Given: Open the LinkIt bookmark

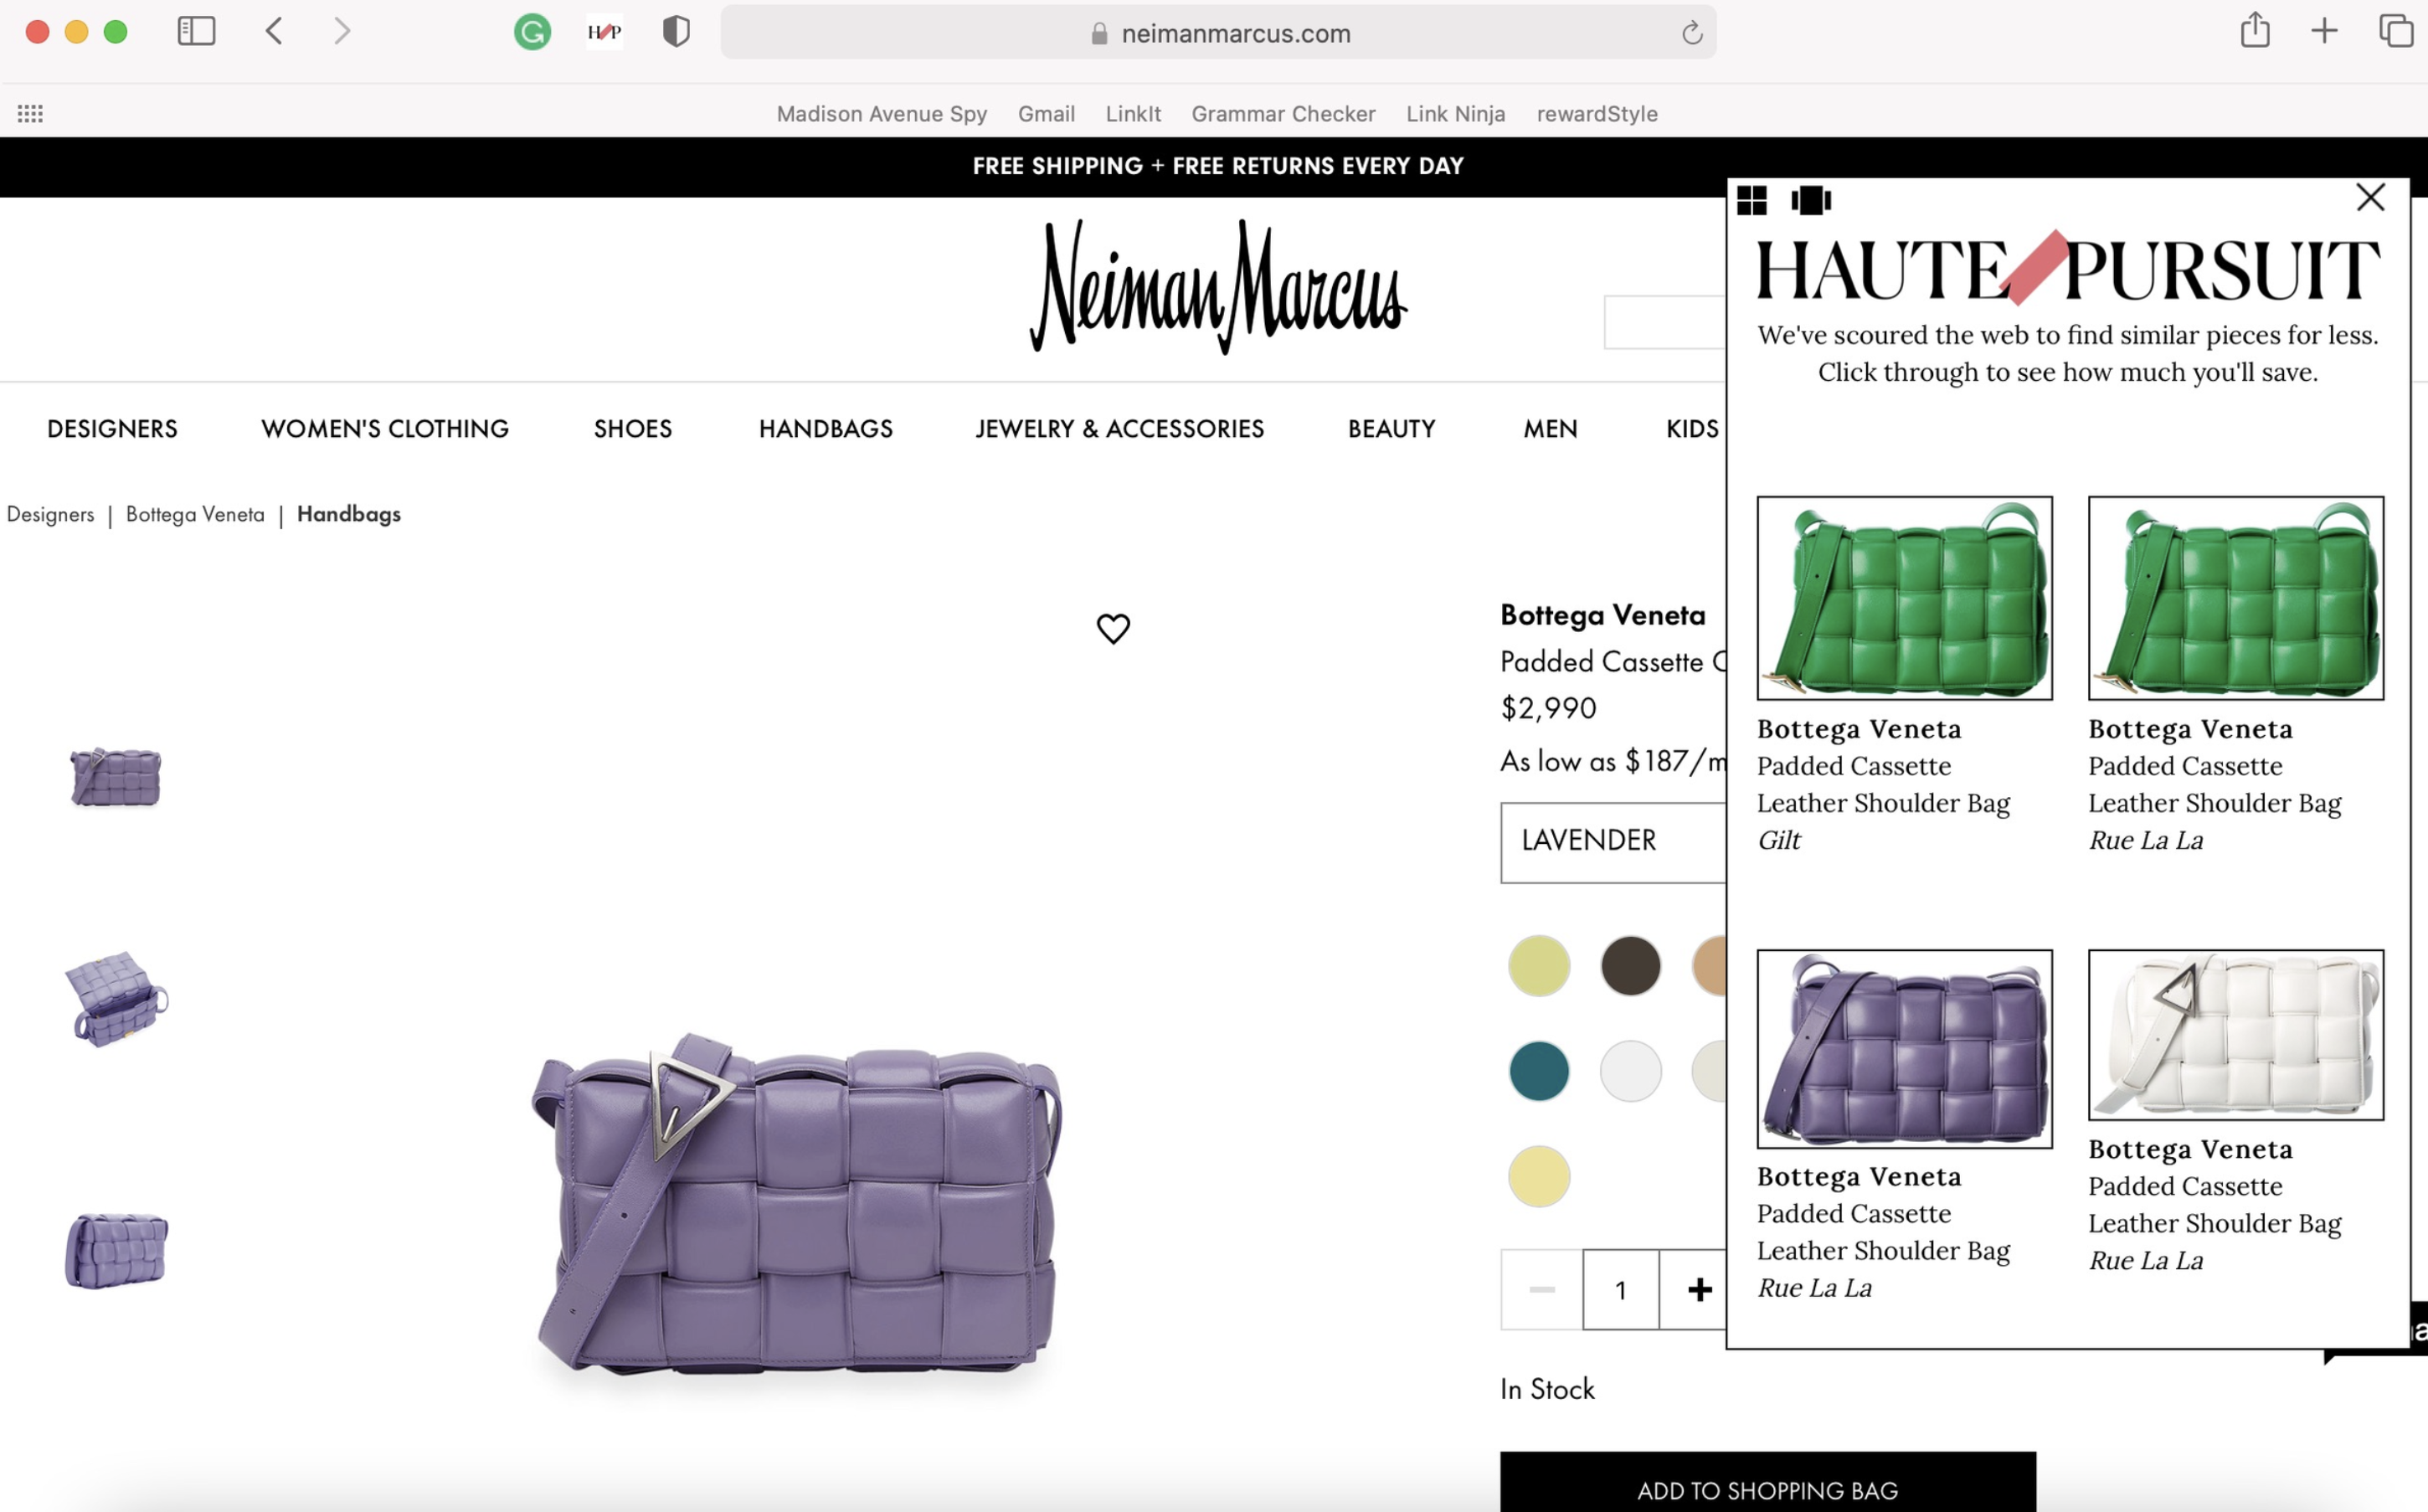Looking at the screenshot, I should [1133, 113].
